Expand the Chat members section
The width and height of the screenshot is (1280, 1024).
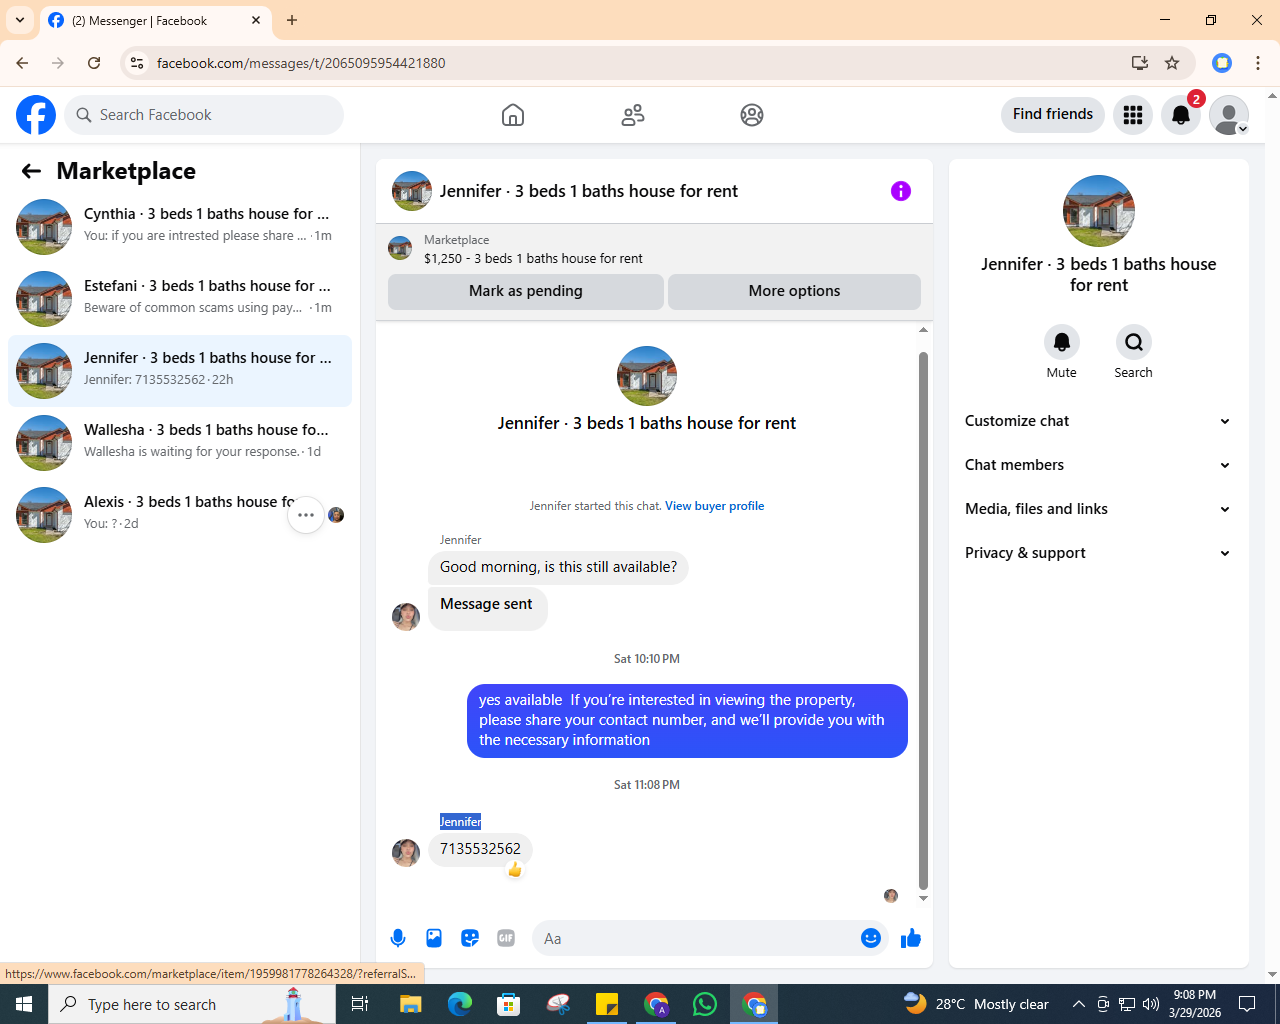[1099, 465]
